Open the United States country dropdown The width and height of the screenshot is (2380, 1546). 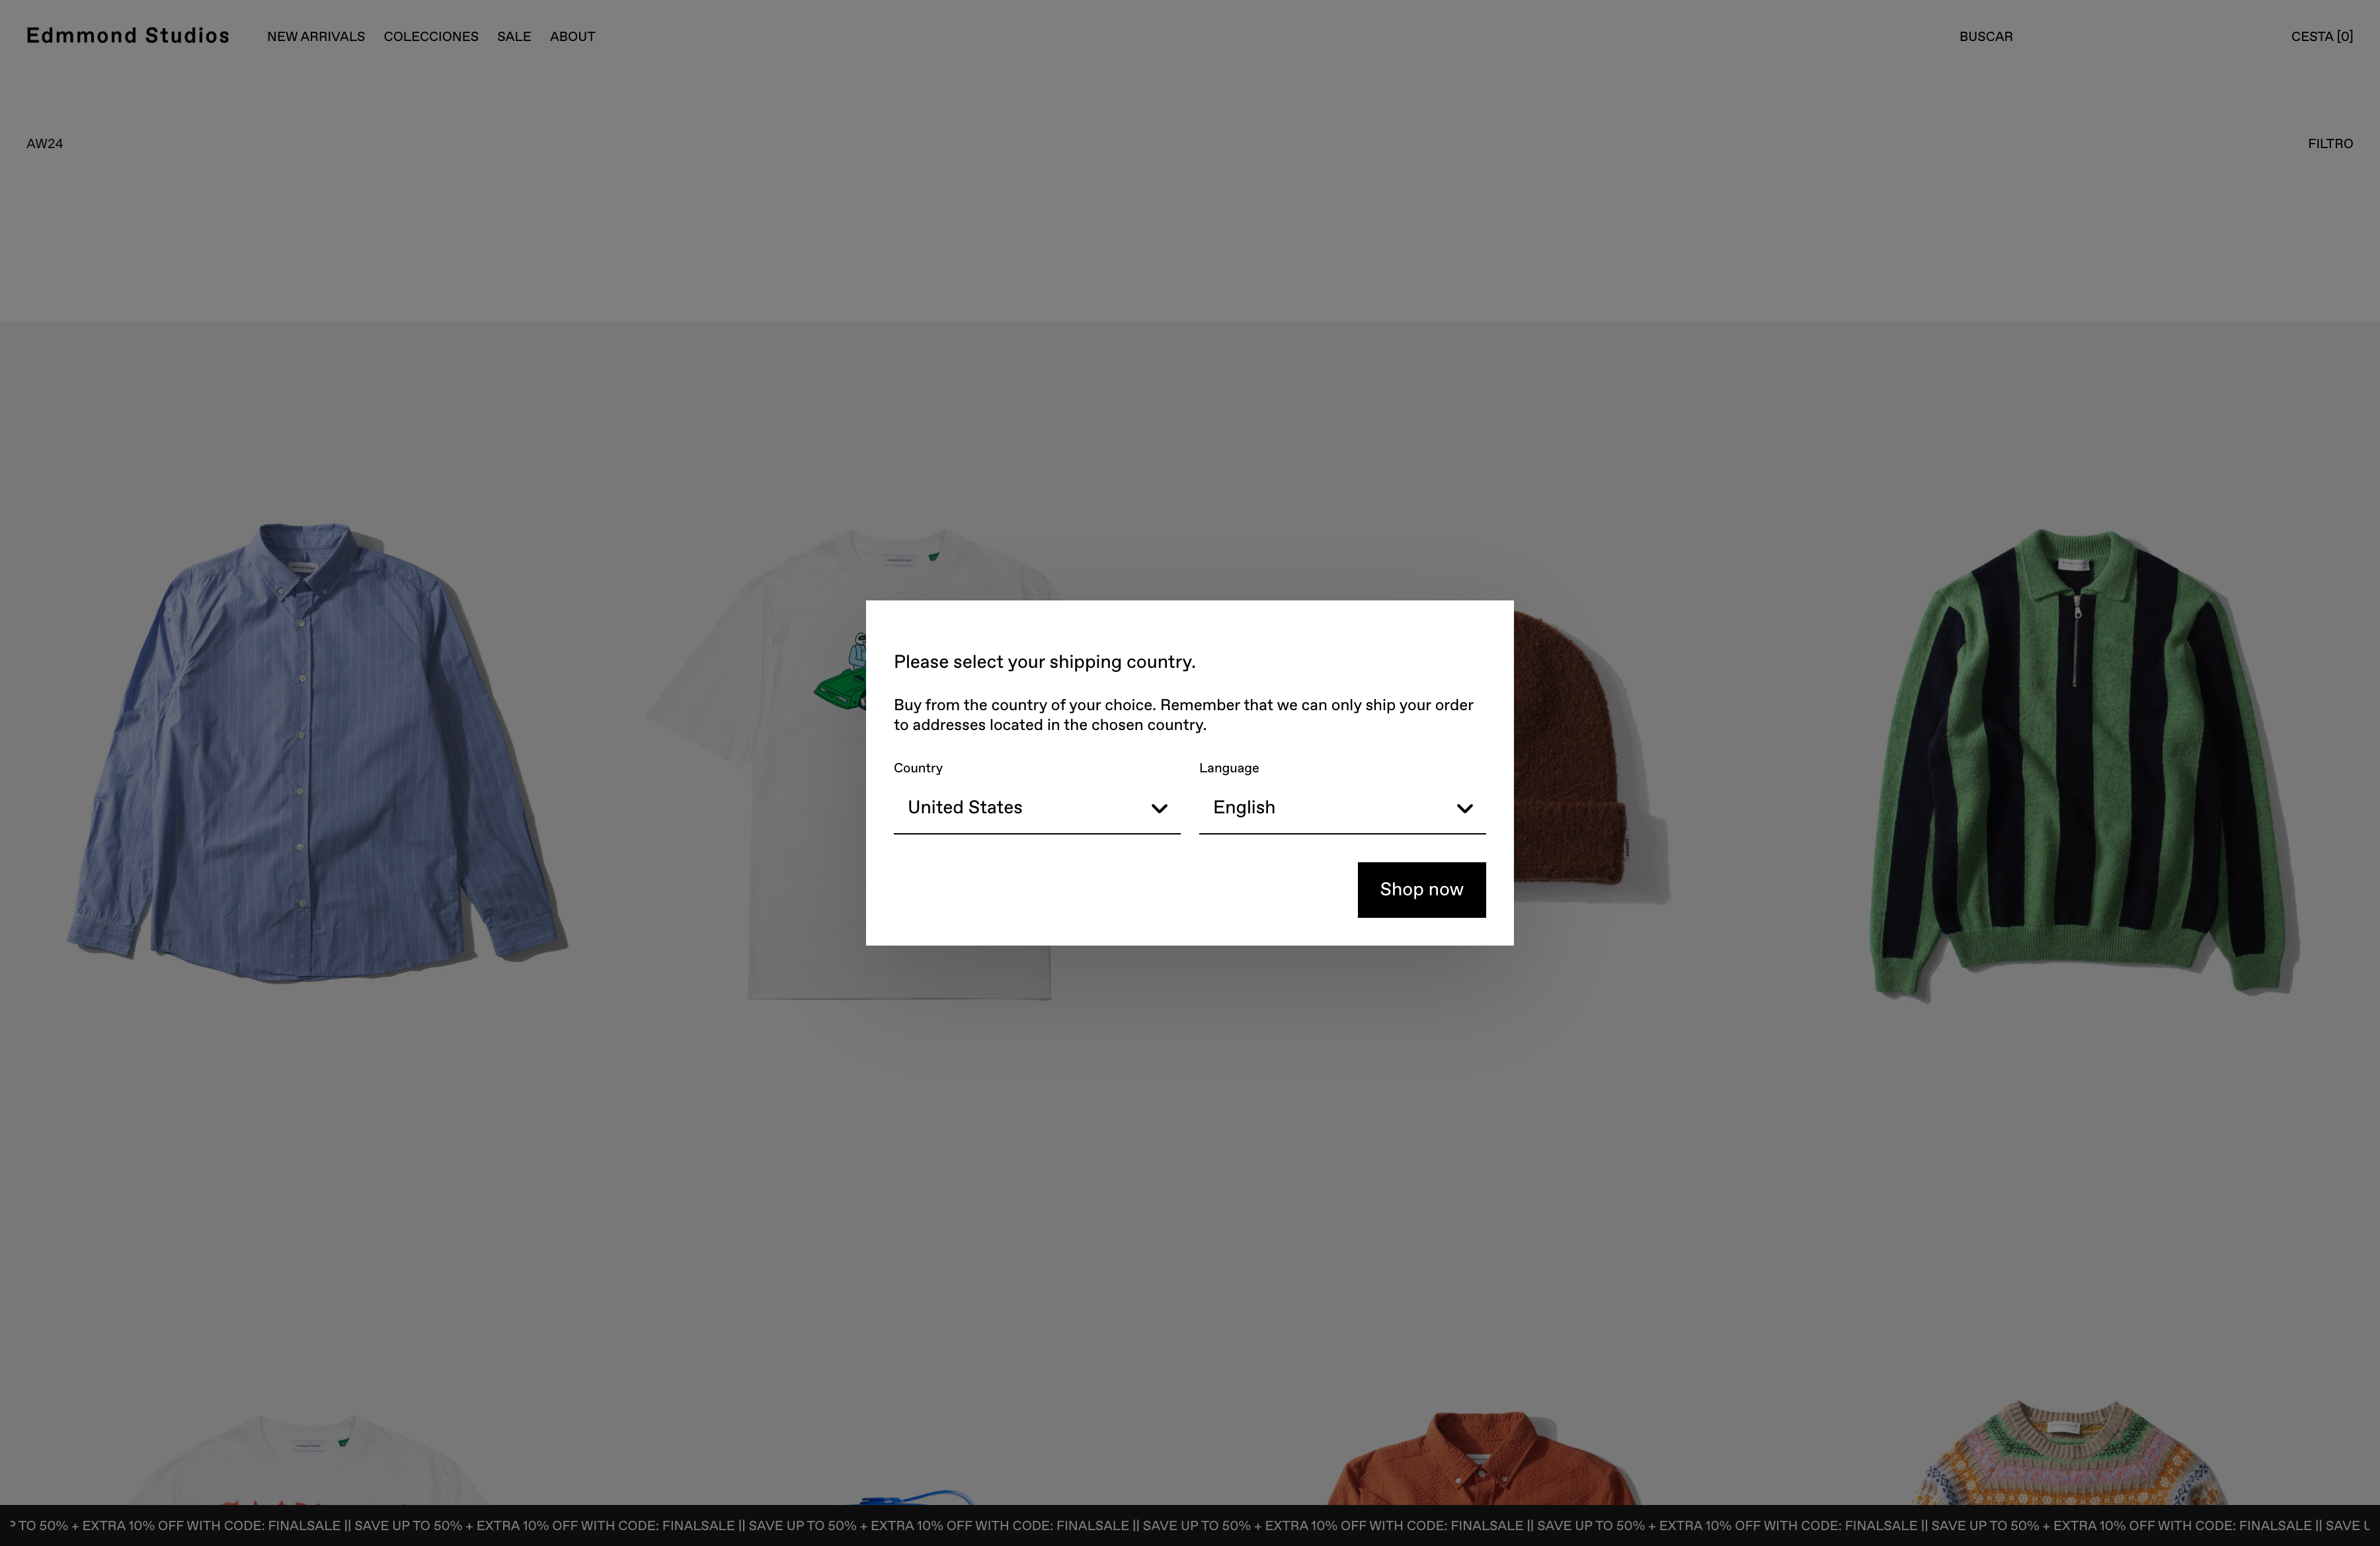click(x=1035, y=808)
